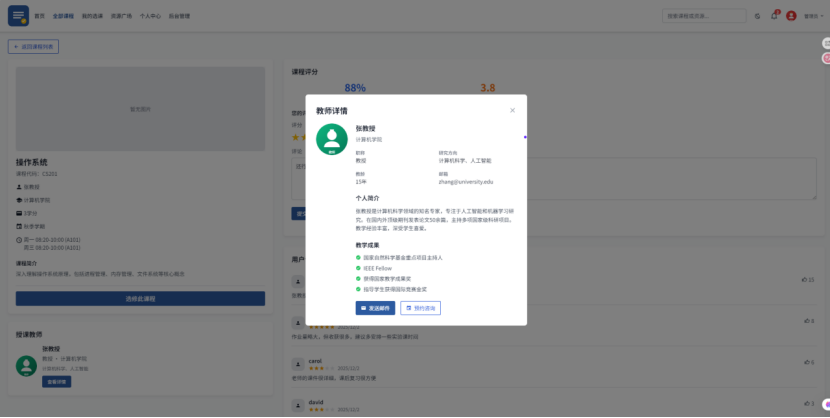Click 张教授's avatar in 授课教师 card
This screenshot has width=830, height=418.
point(26,366)
